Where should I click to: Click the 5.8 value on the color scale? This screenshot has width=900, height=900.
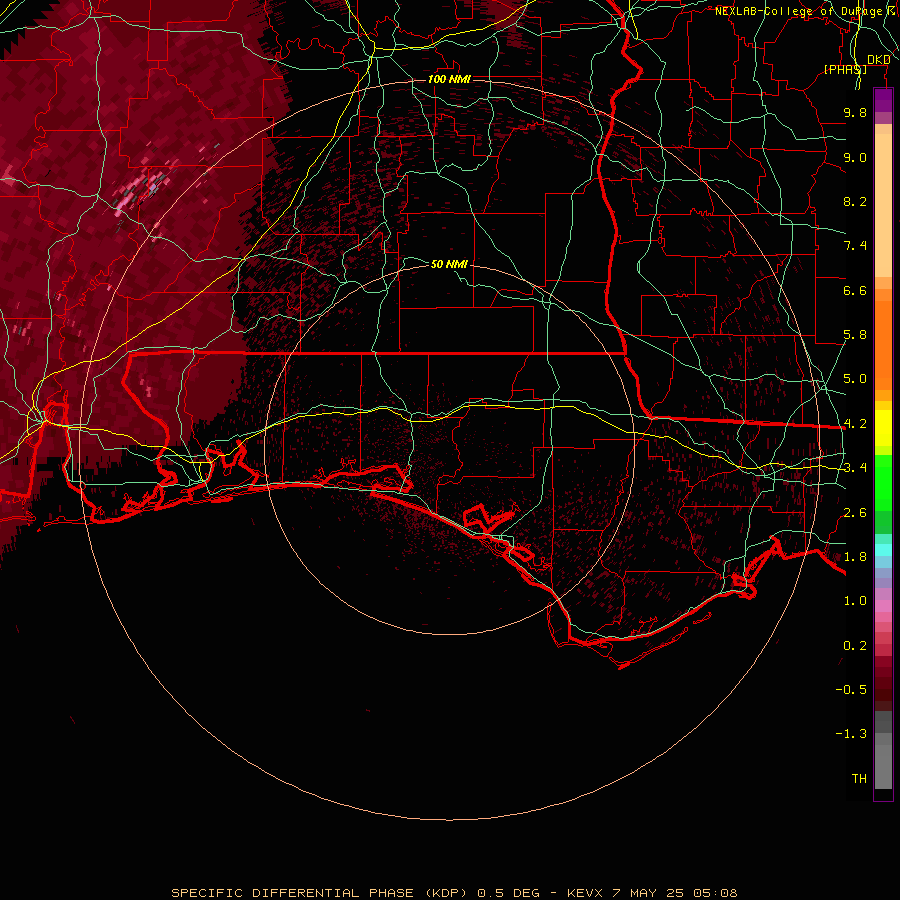[x=855, y=335]
